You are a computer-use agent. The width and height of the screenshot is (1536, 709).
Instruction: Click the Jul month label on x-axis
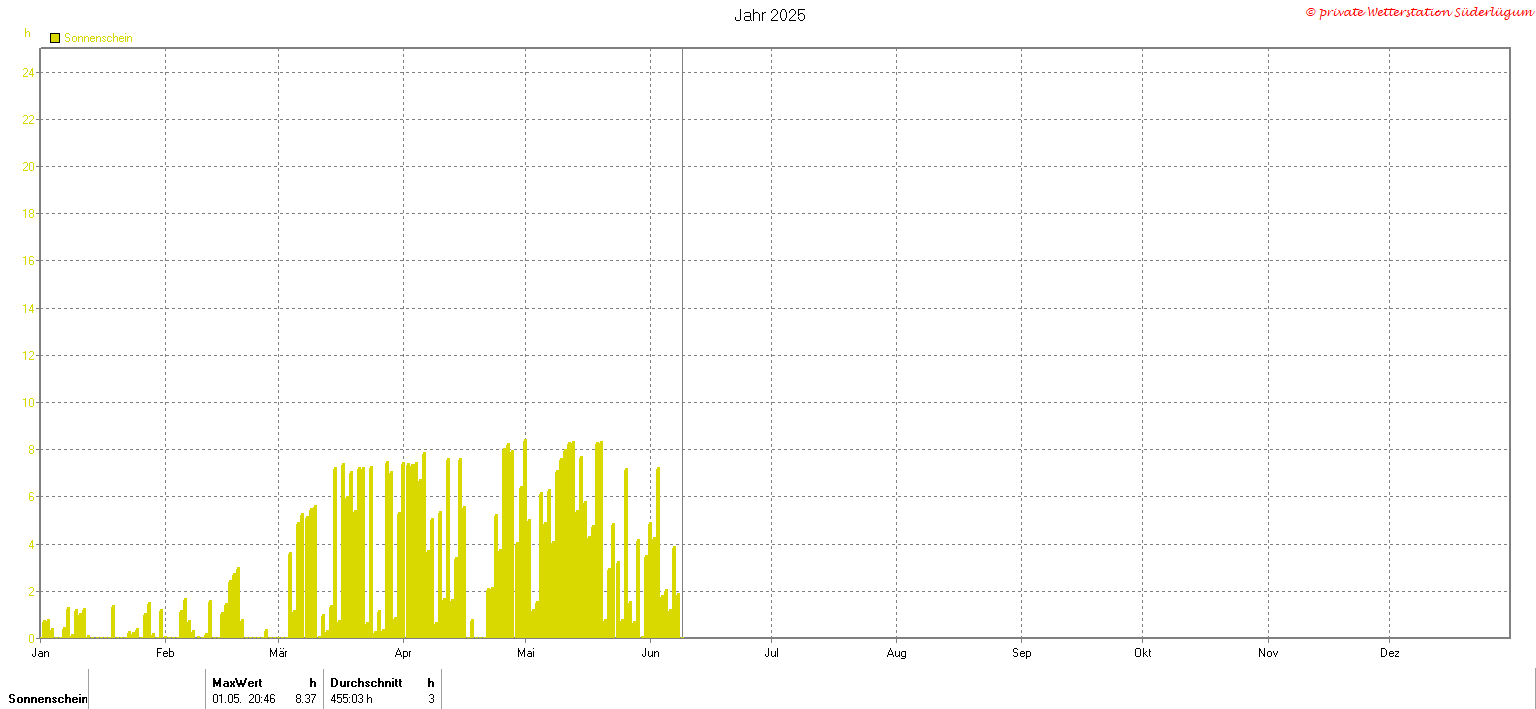(771, 654)
